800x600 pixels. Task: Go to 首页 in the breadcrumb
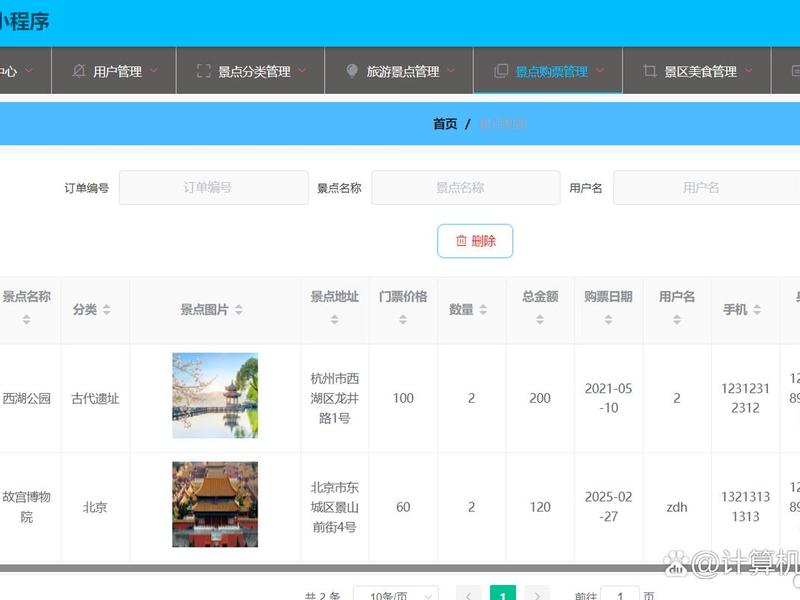445,124
